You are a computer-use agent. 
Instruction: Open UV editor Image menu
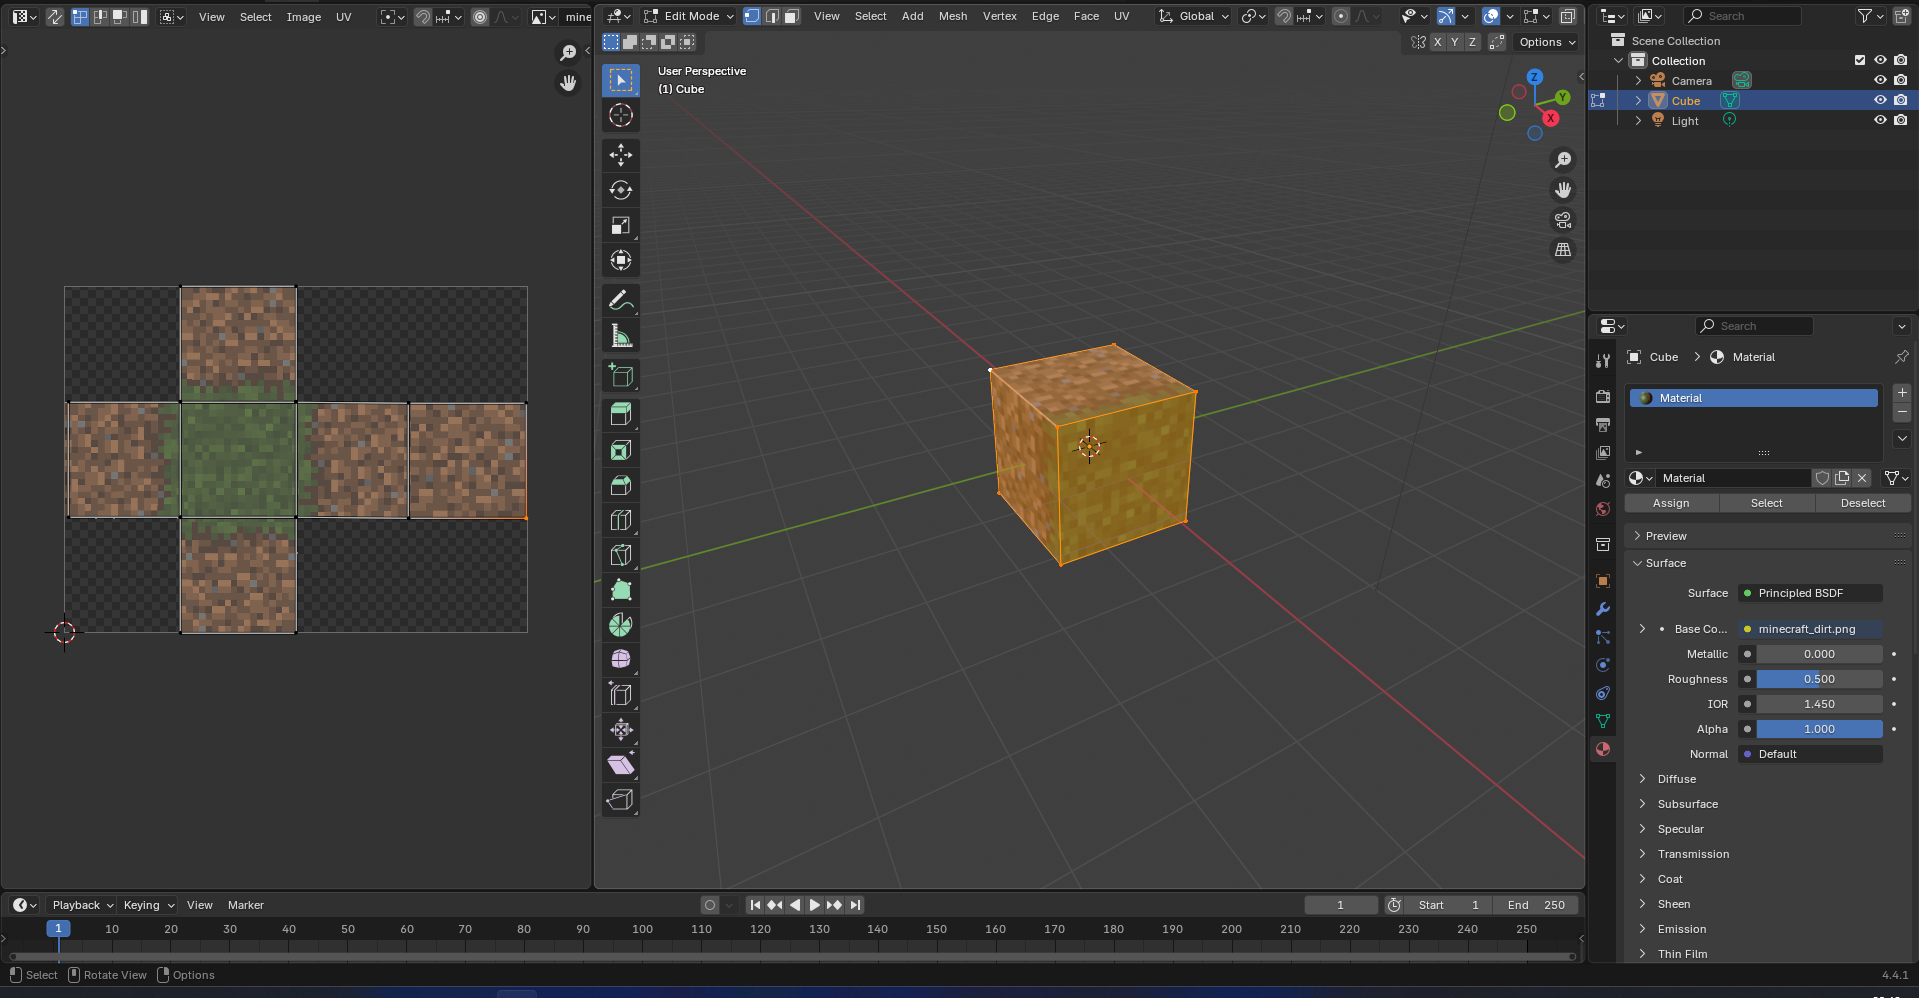tap(304, 17)
